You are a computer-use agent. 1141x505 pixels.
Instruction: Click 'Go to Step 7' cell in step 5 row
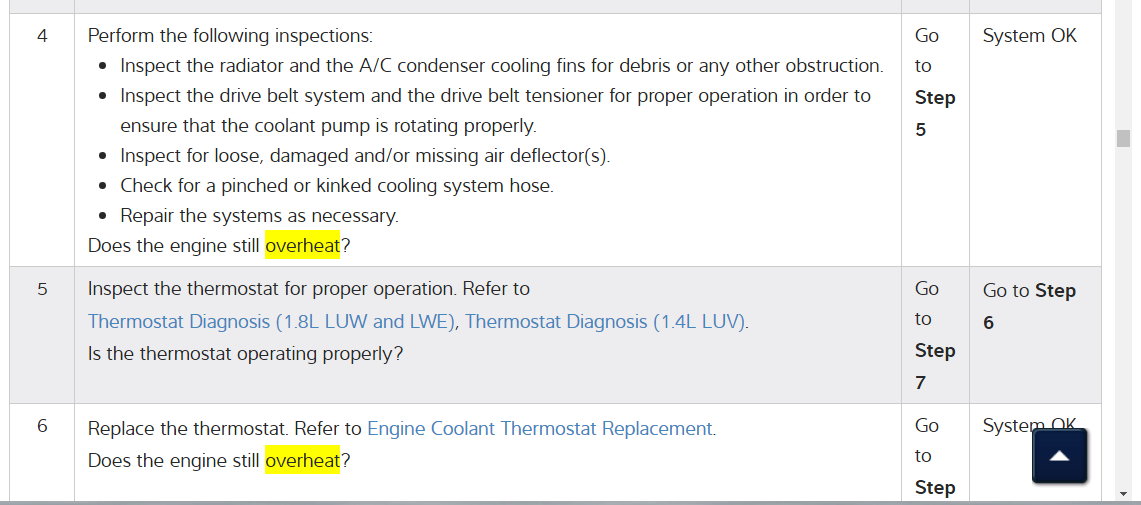pyautogui.click(x=934, y=335)
